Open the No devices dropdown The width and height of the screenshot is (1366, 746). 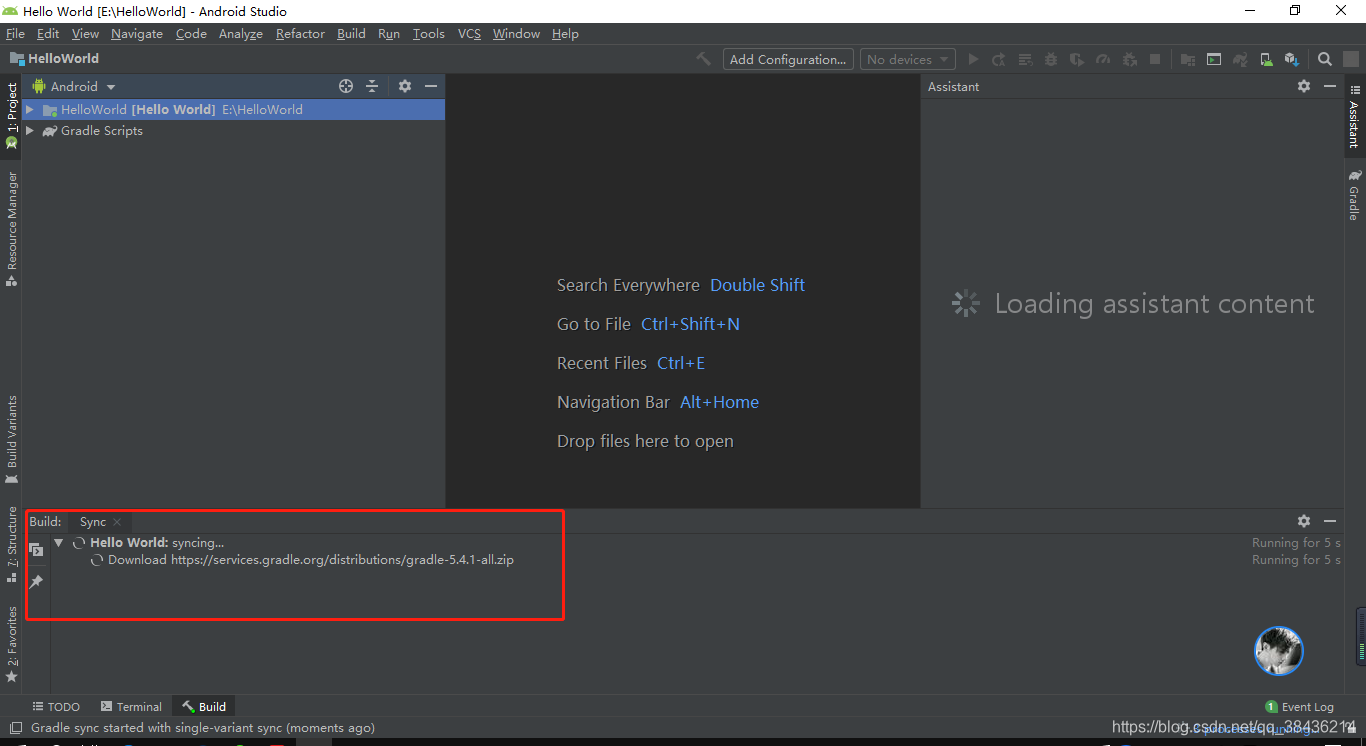pyautogui.click(x=907, y=59)
